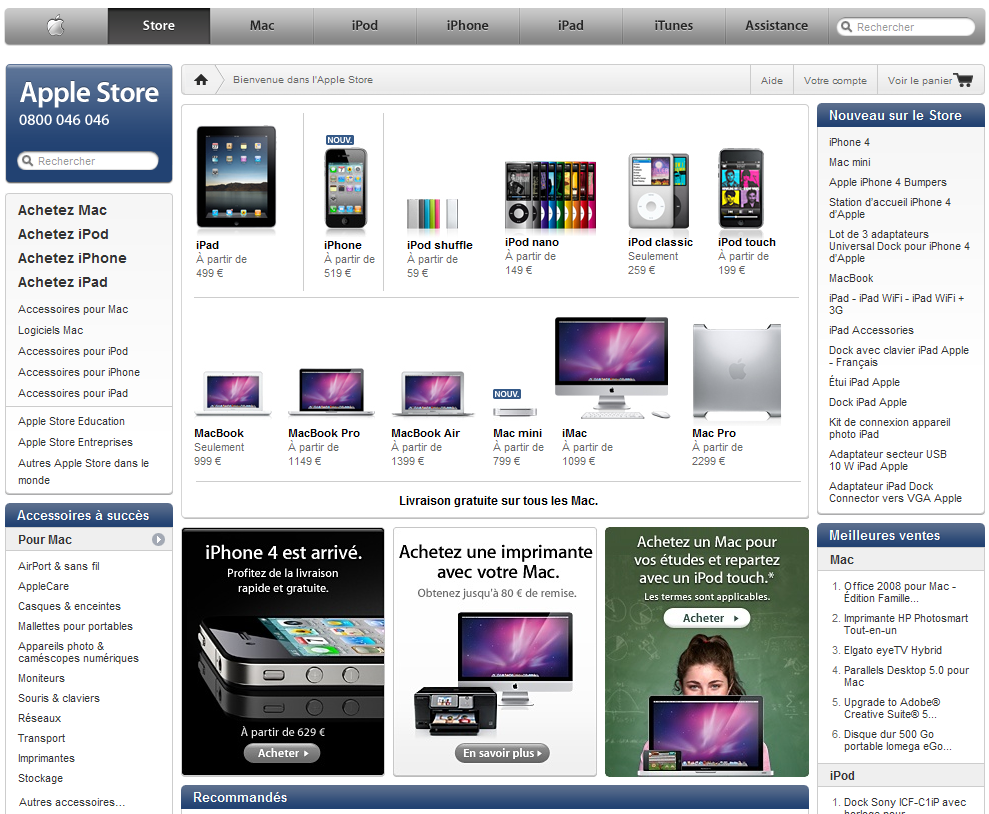Screen dimensions: 989x814
Task: Click the iPod classic product name
Action: pyautogui.click(x=660, y=242)
